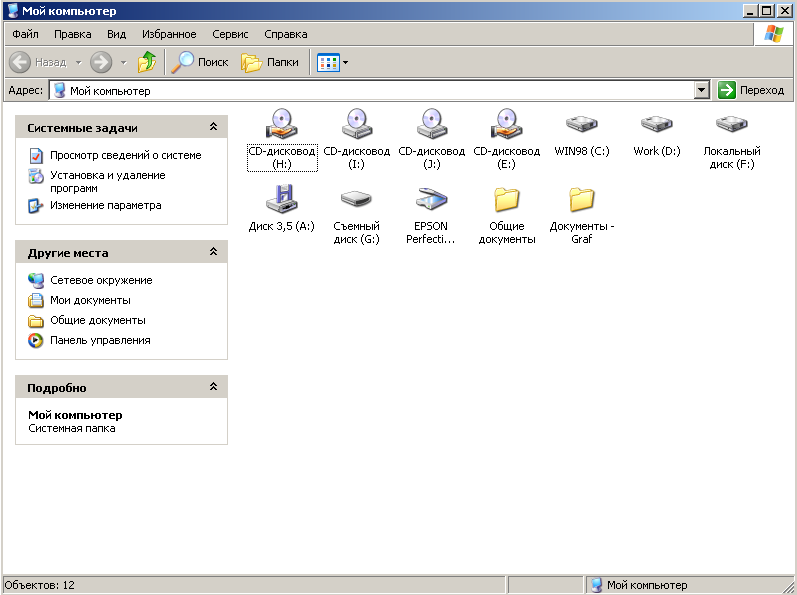Select the Work (D:) hard disk icon
This screenshot has width=797, height=595.
pos(657,123)
